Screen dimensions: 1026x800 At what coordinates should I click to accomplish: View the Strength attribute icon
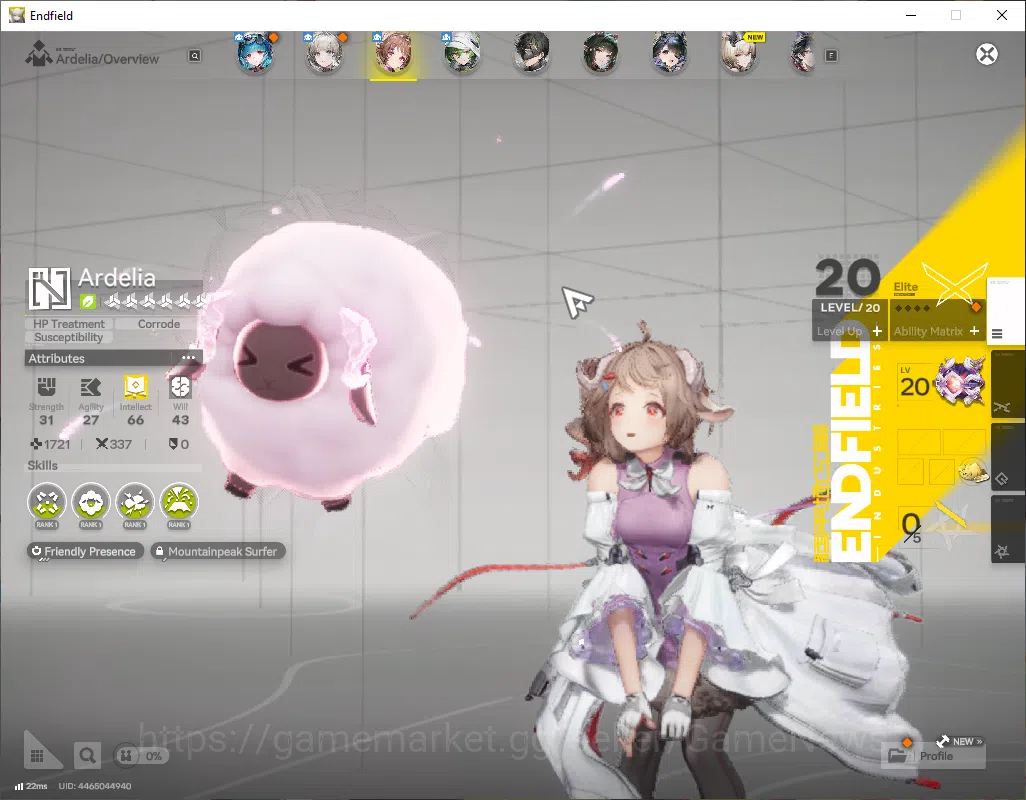[x=46, y=387]
